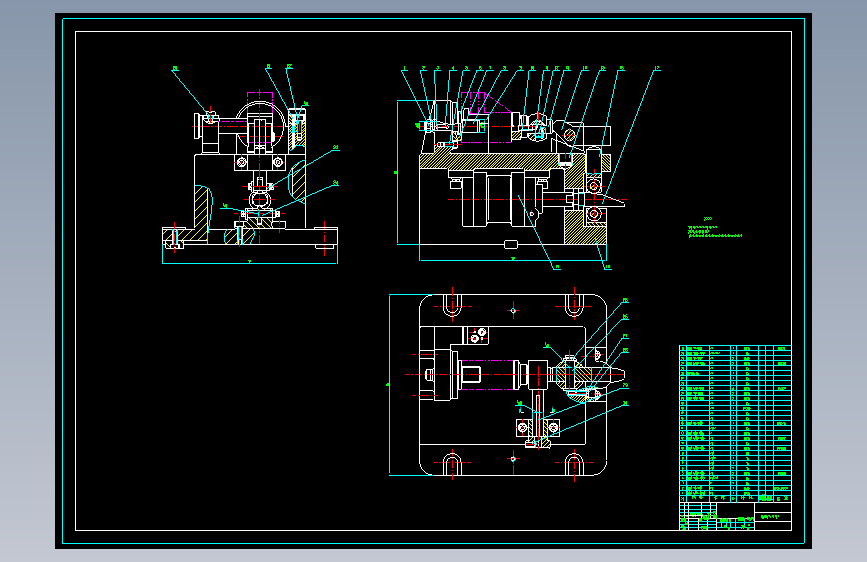The width and height of the screenshot is (867, 562).
Task: Click the title block below the parts list
Action: [735, 516]
